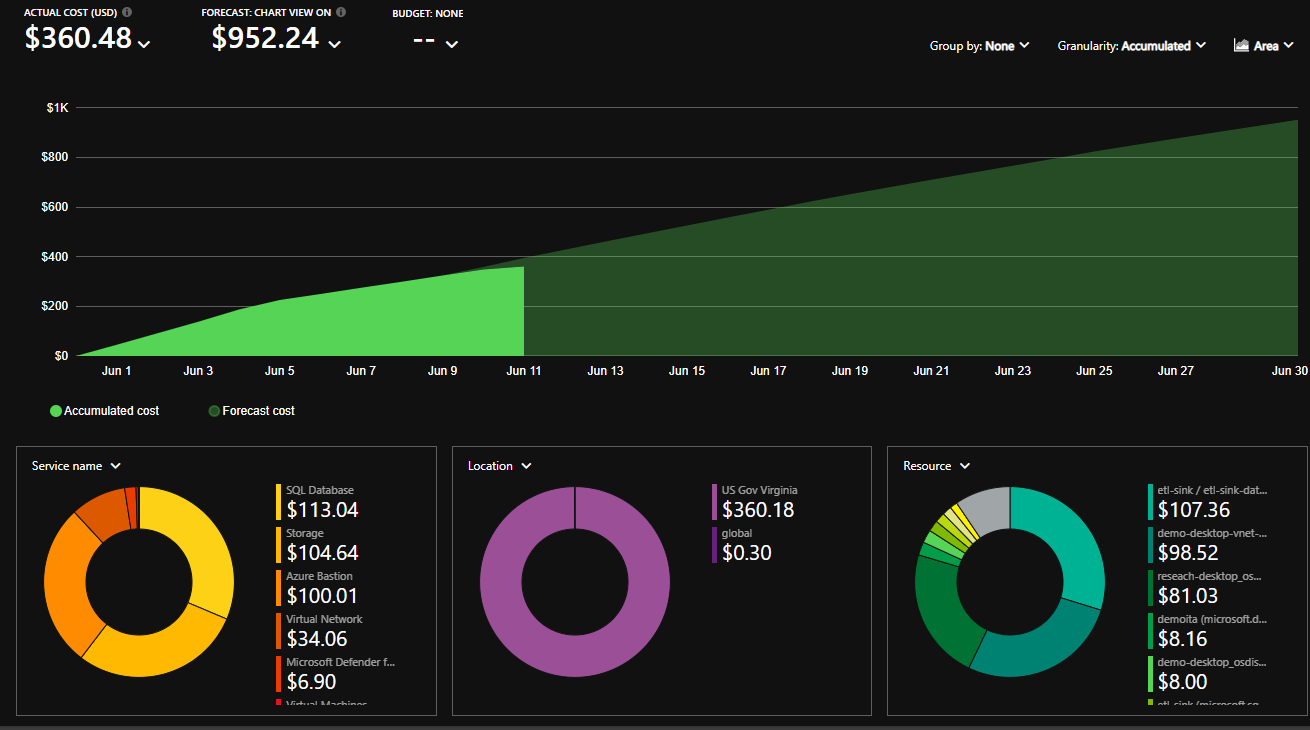
Task: Select the Azure Bastion legend entry
Action: coord(320,588)
